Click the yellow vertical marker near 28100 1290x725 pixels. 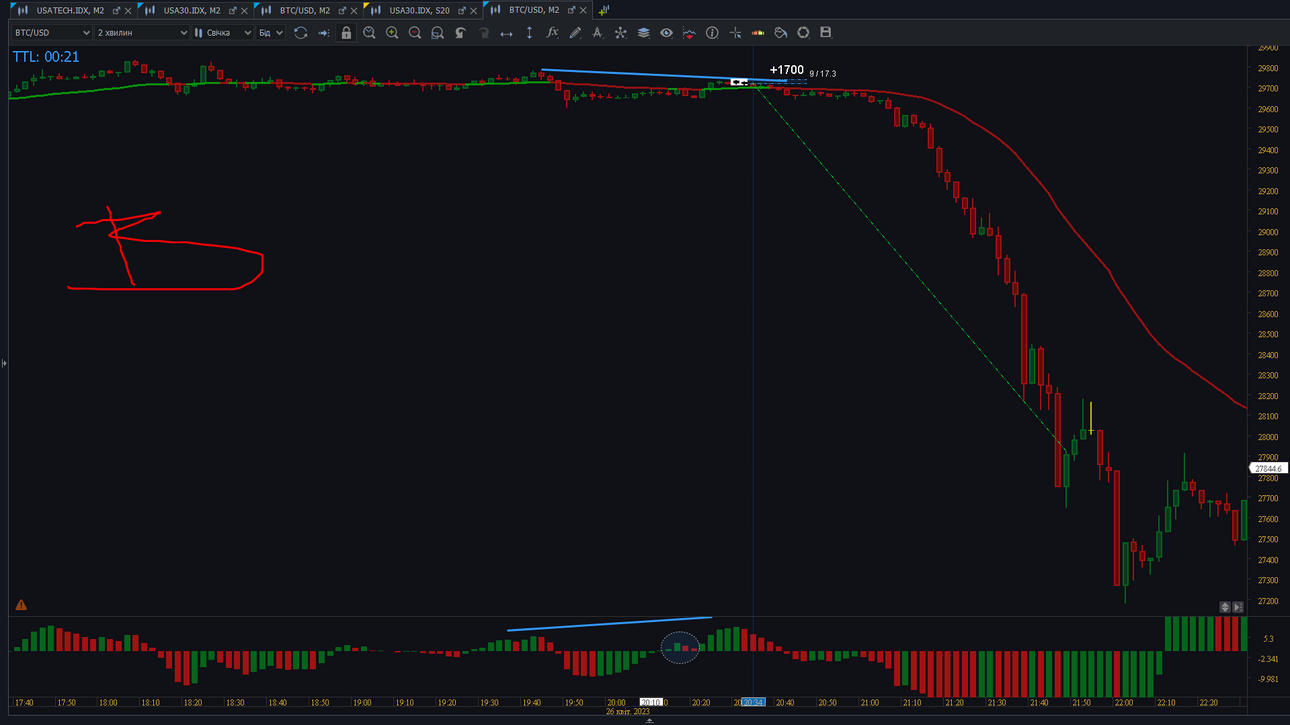pyautogui.click(x=1090, y=417)
